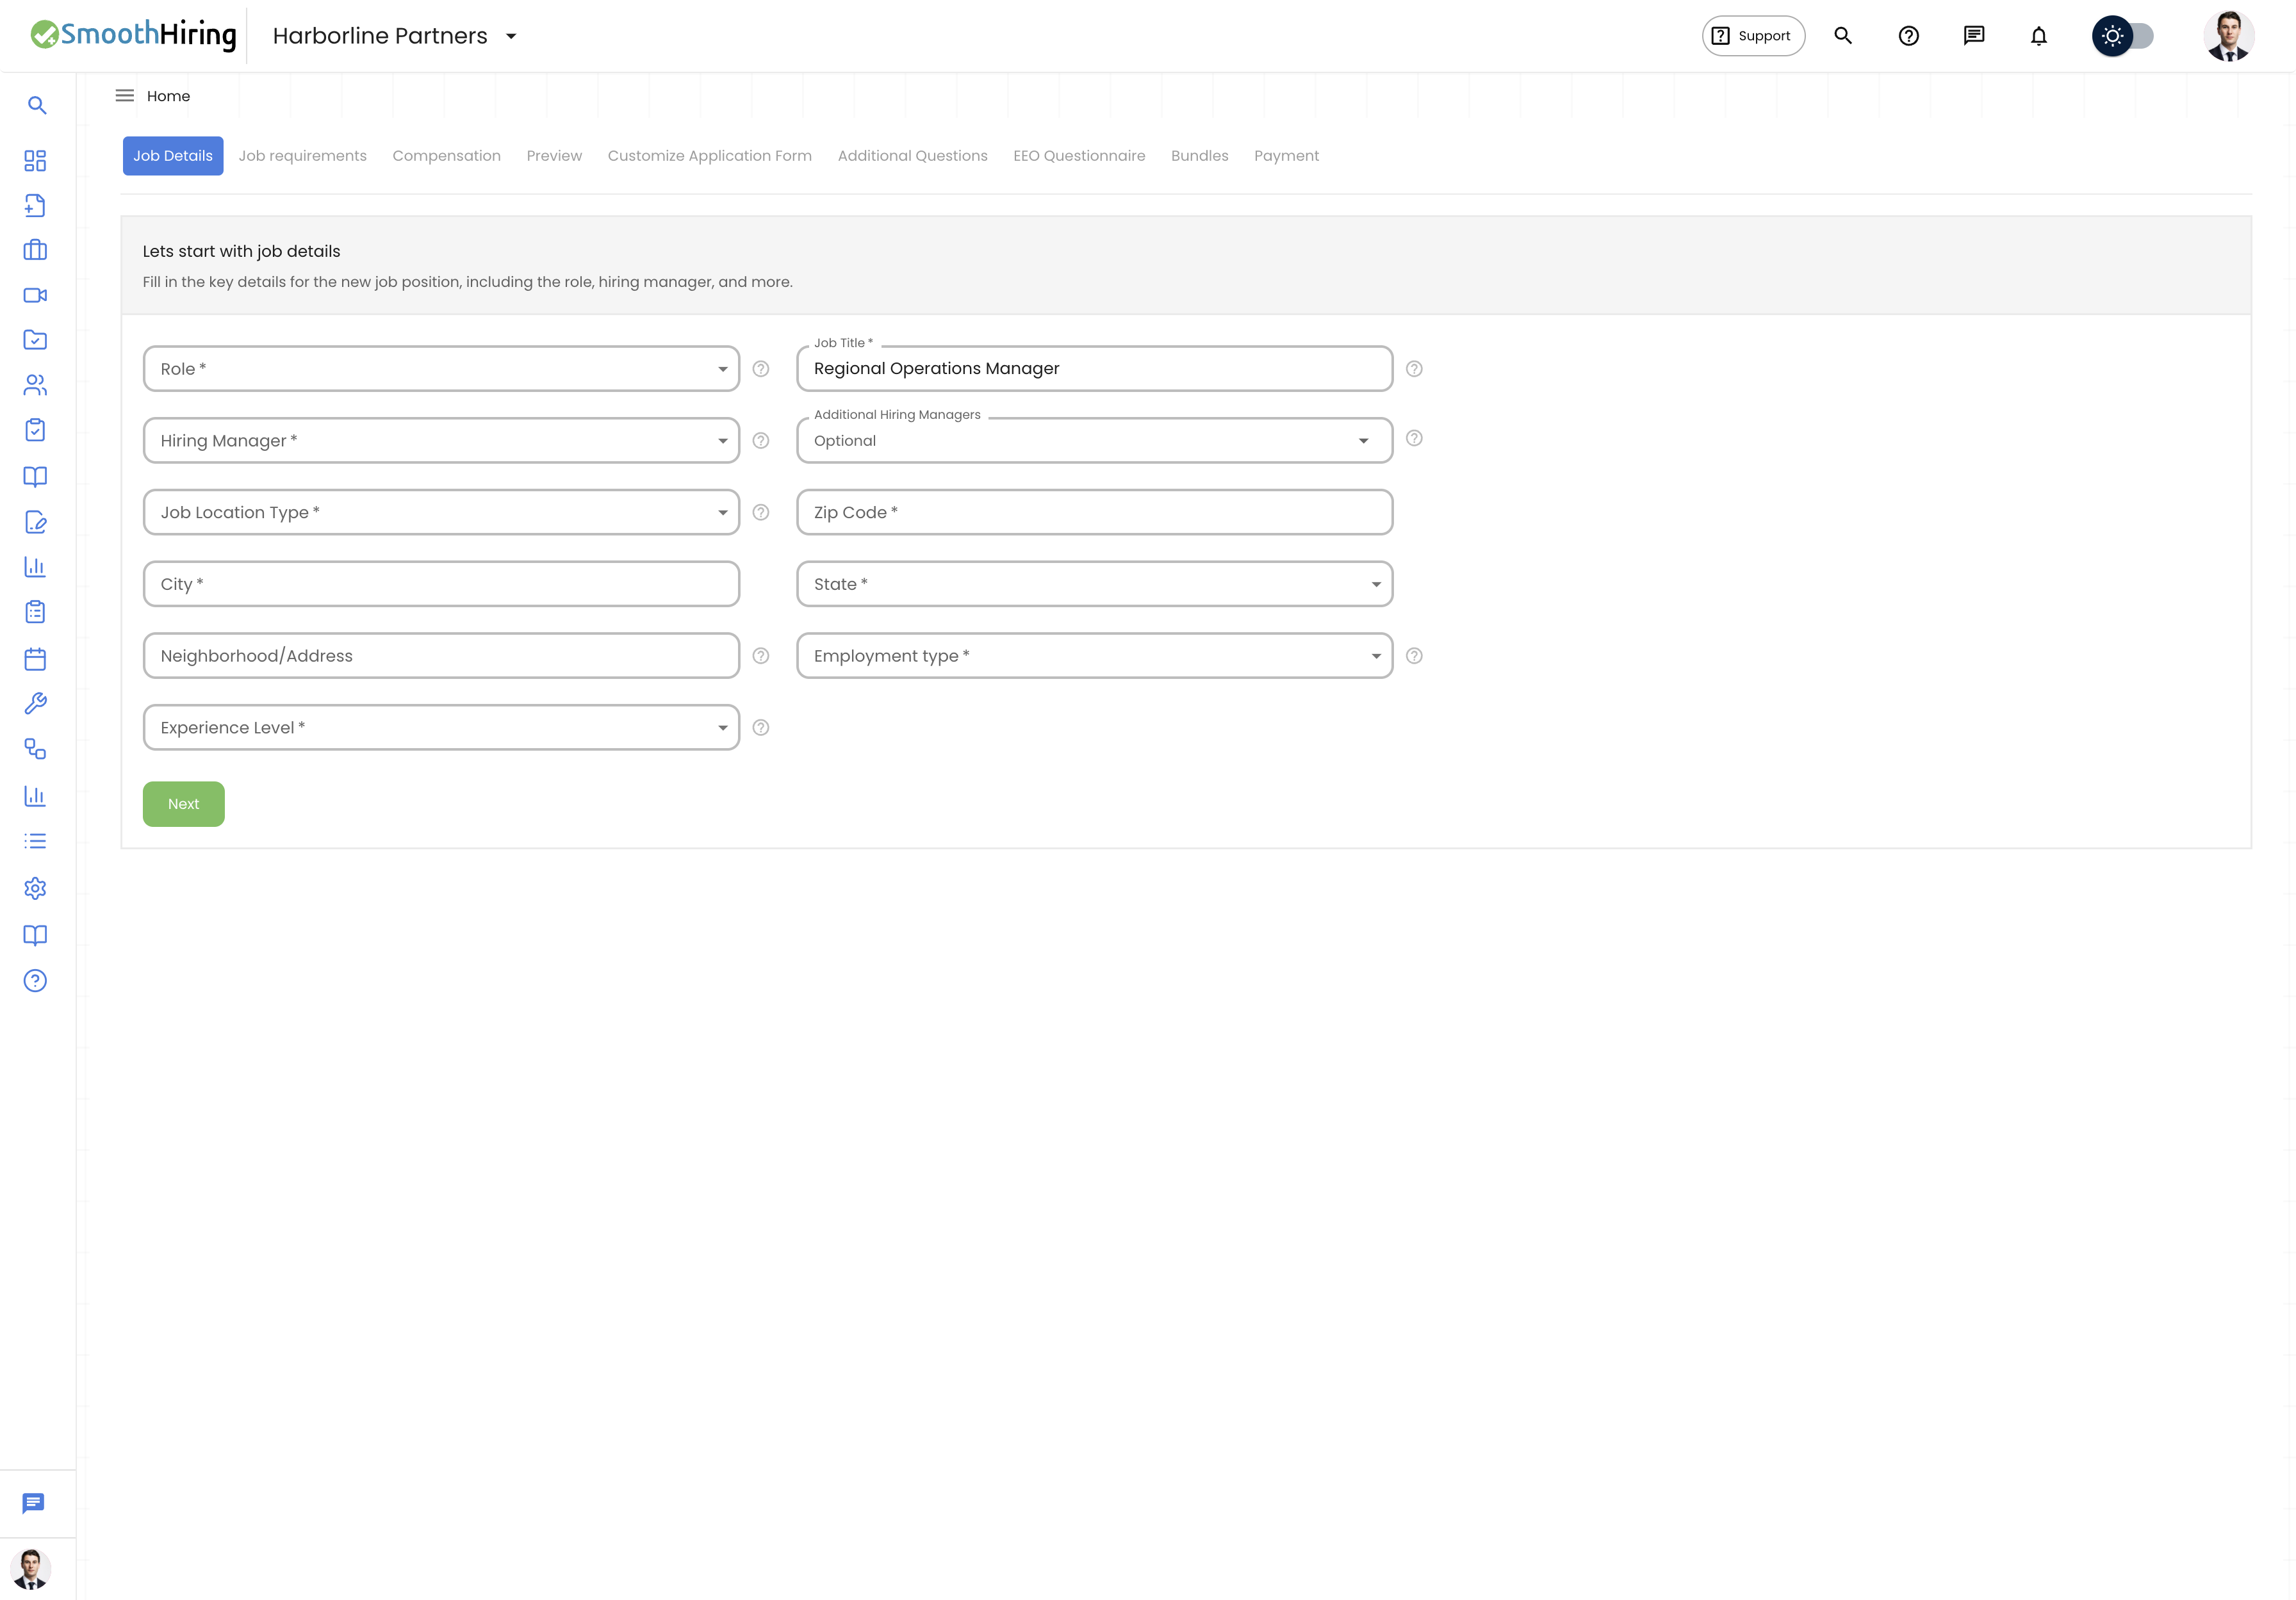This screenshot has width=2296, height=1600.
Task: Open the Bundles tab
Action: point(1199,156)
